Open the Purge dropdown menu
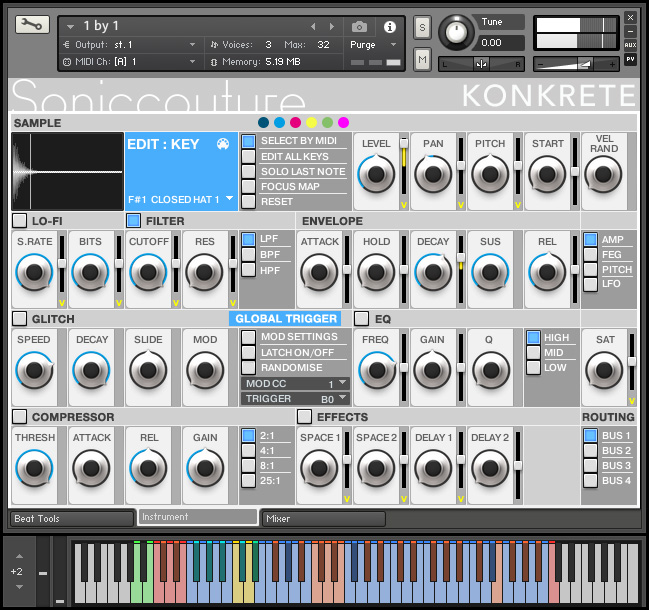Image resolution: width=649 pixels, height=610 pixels. point(393,45)
